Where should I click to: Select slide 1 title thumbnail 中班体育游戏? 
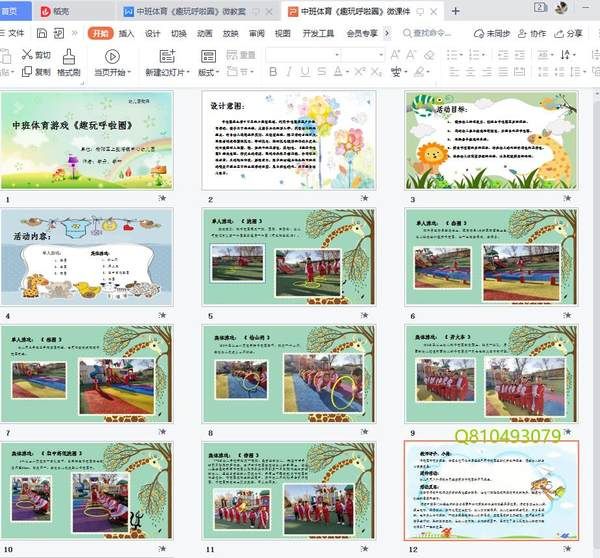pos(87,141)
